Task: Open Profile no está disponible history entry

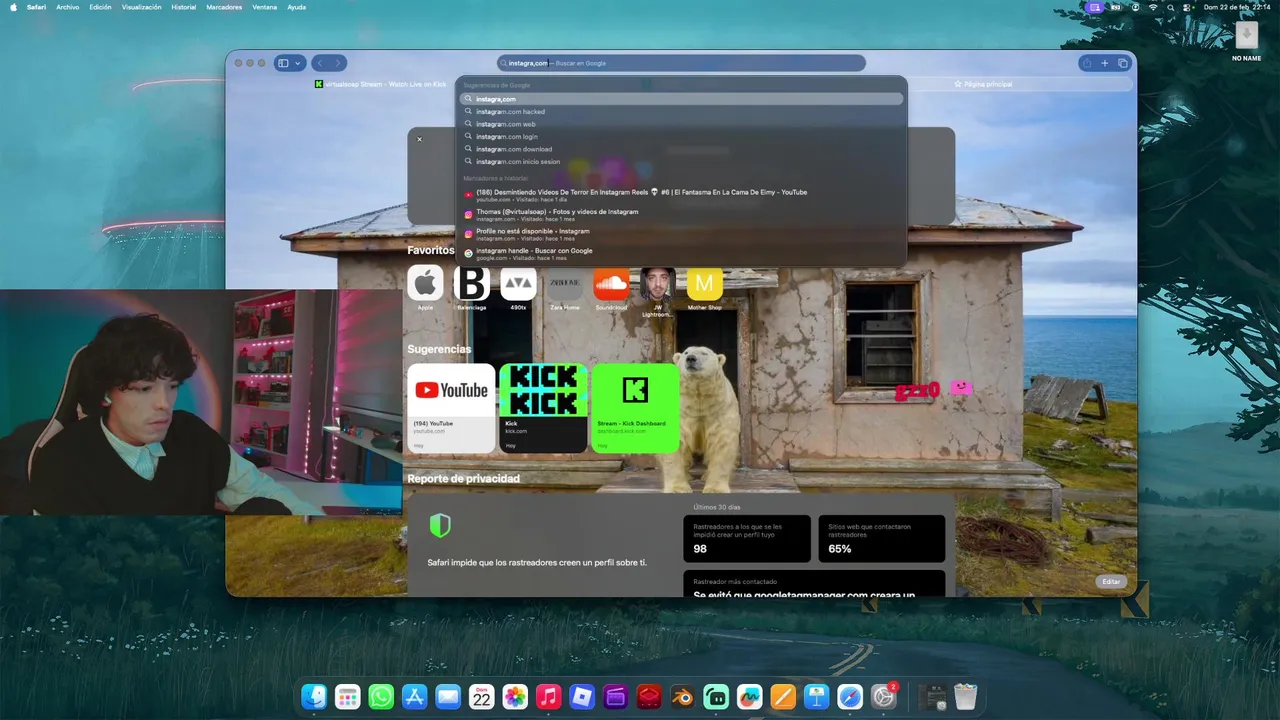Action: pyautogui.click(x=681, y=234)
